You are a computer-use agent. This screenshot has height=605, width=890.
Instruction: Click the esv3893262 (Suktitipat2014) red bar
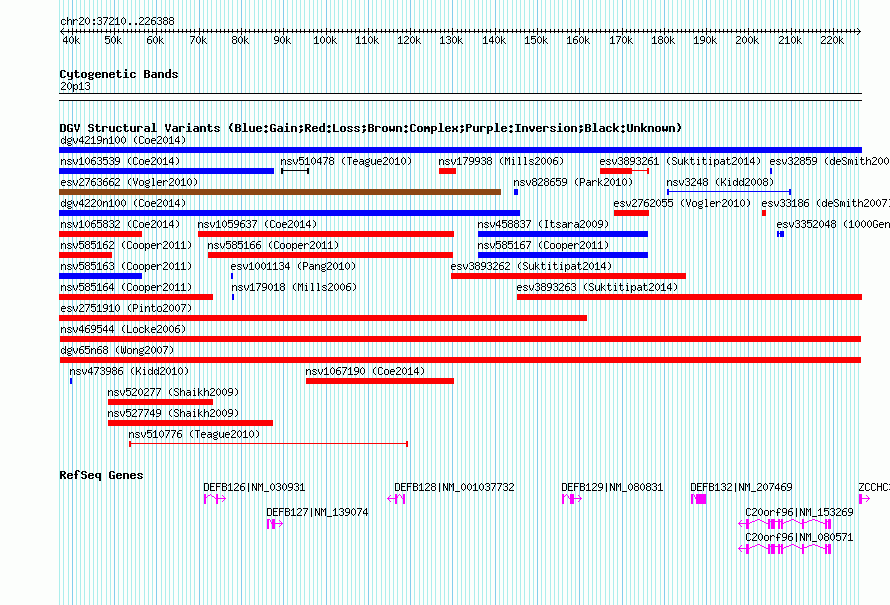568,276
